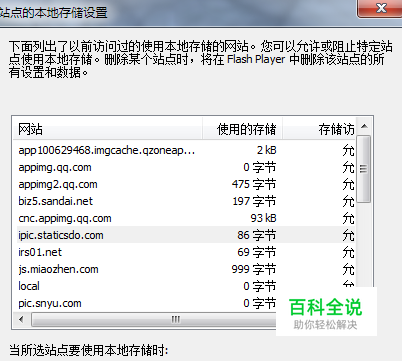Image resolution: width=402 pixels, height=361 pixels.
Task: Click the 86 字节 storage value
Action: coord(257,235)
